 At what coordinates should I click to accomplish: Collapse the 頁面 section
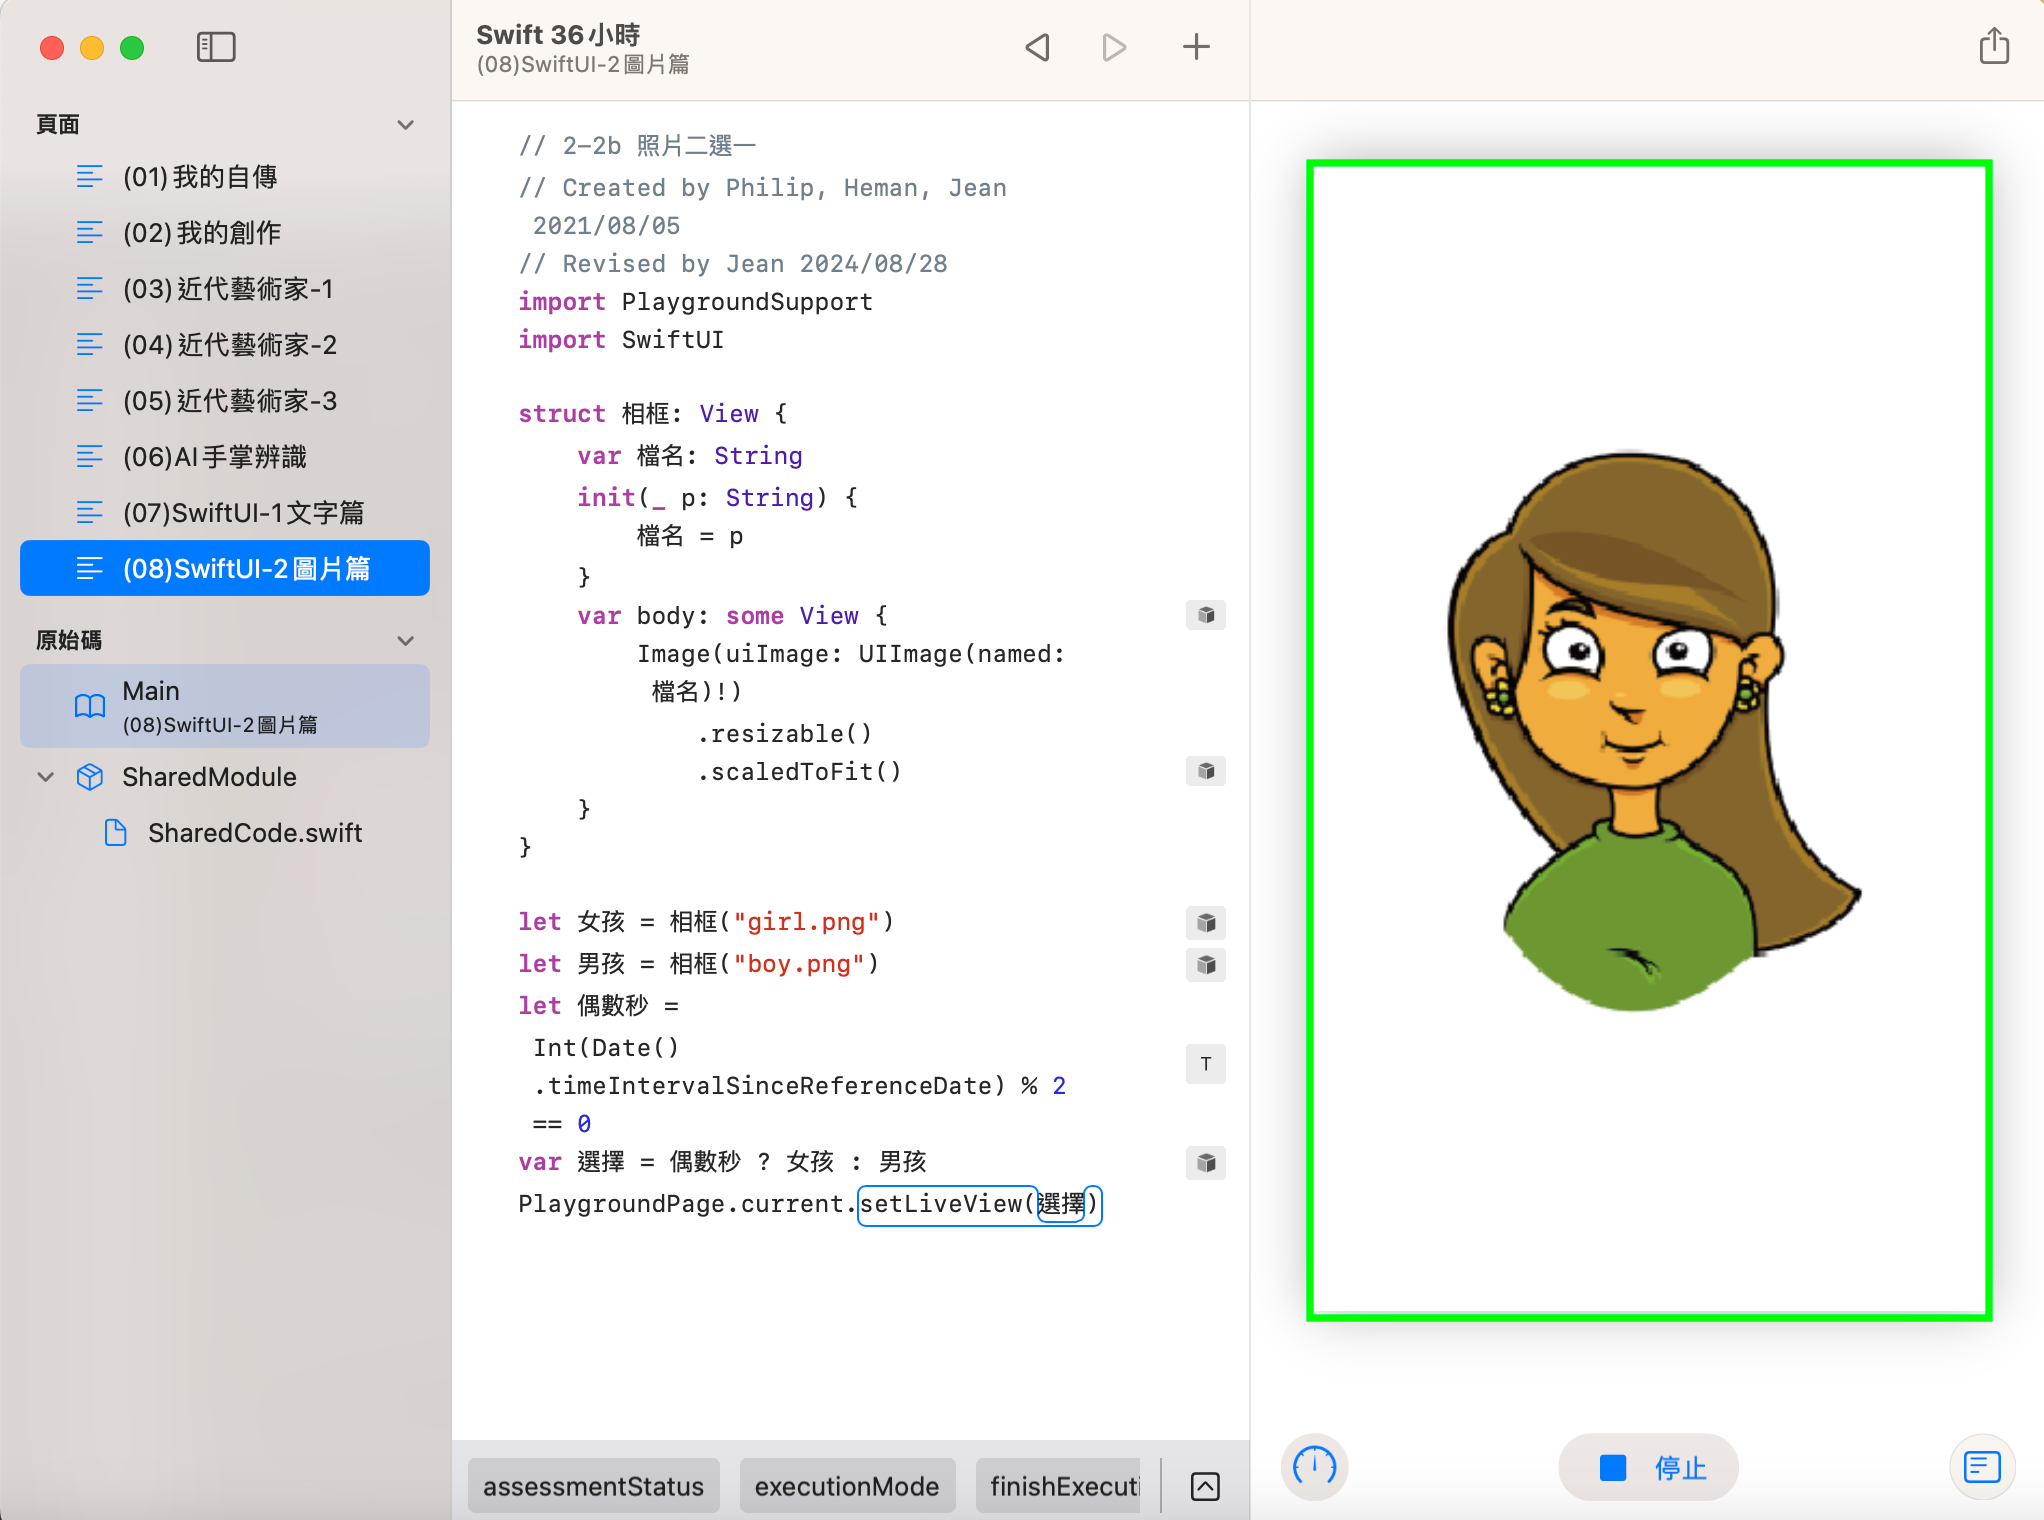point(405,125)
